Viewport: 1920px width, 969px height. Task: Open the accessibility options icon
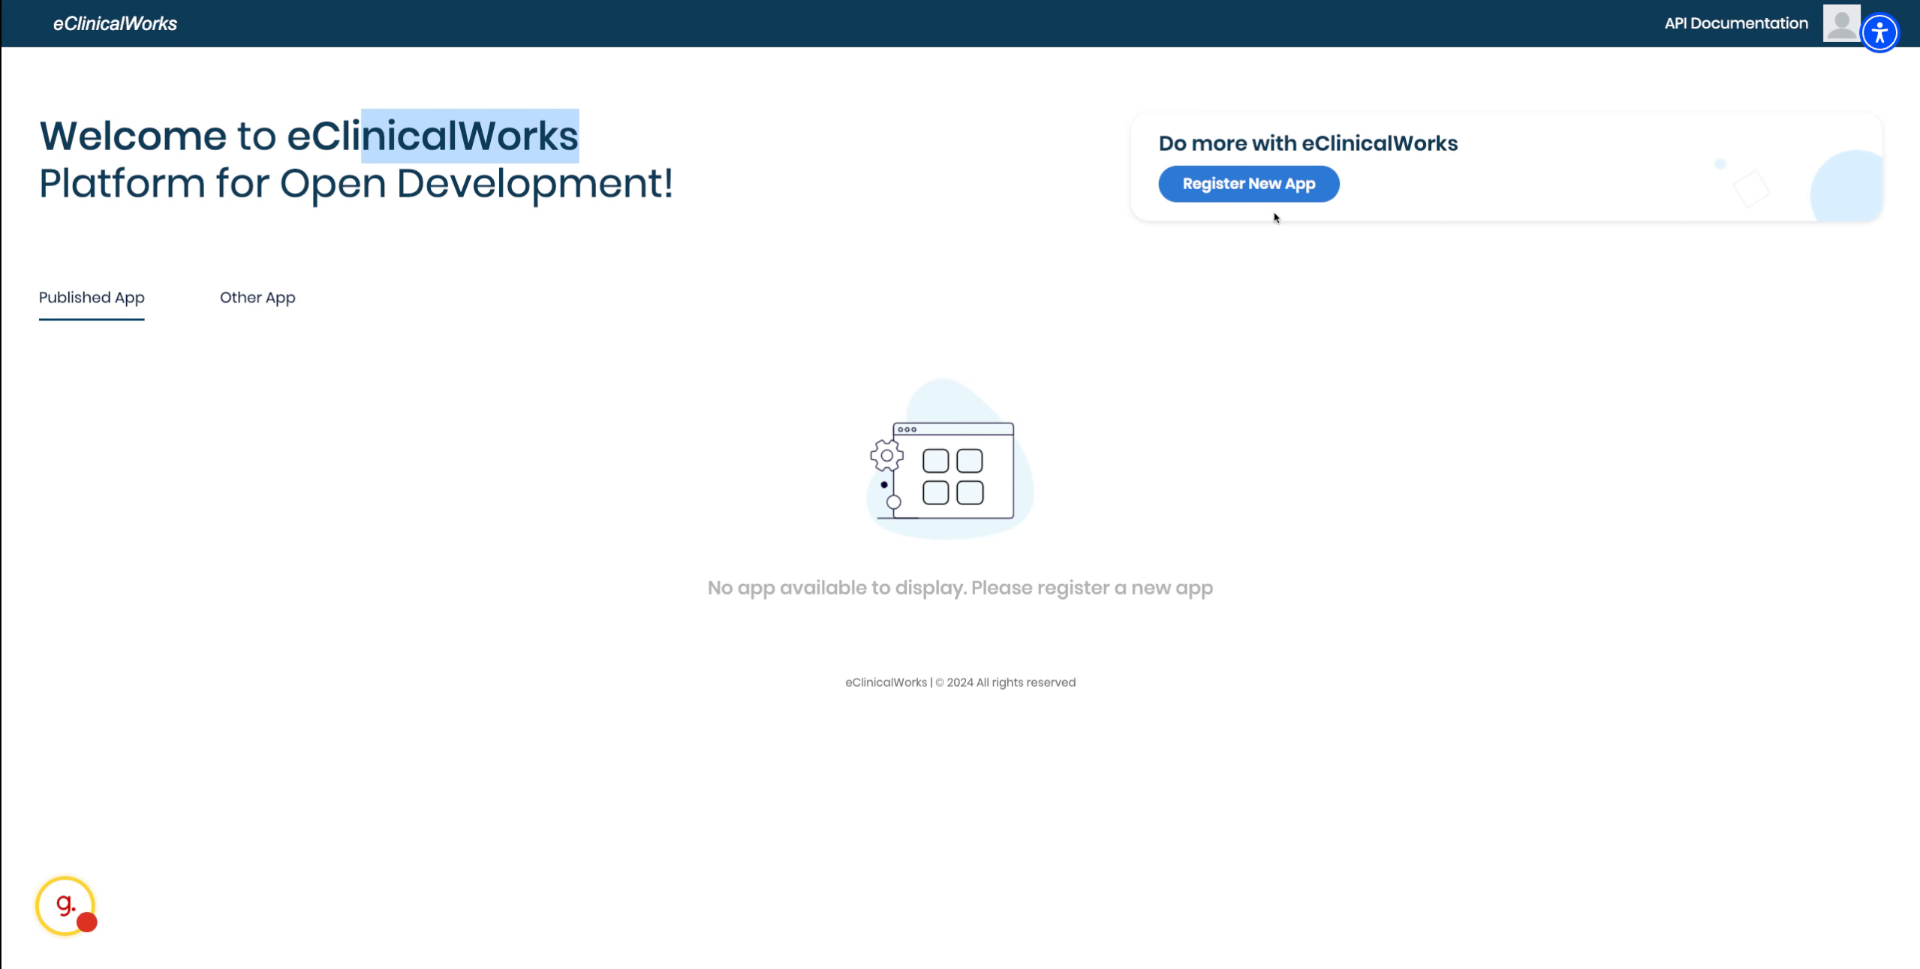(1881, 33)
